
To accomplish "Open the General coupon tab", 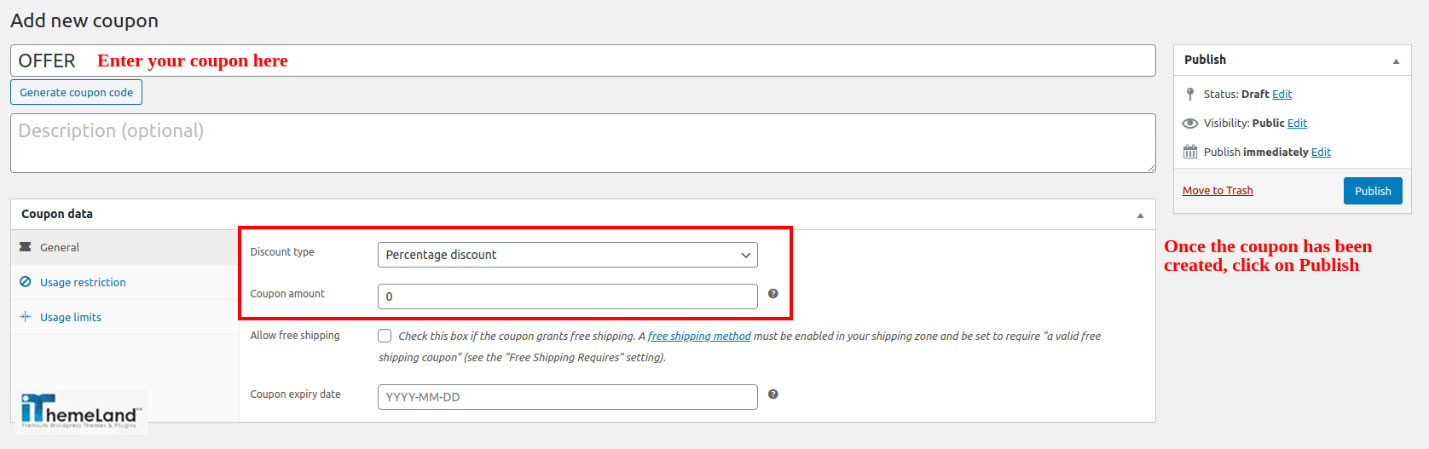I will pos(60,247).
